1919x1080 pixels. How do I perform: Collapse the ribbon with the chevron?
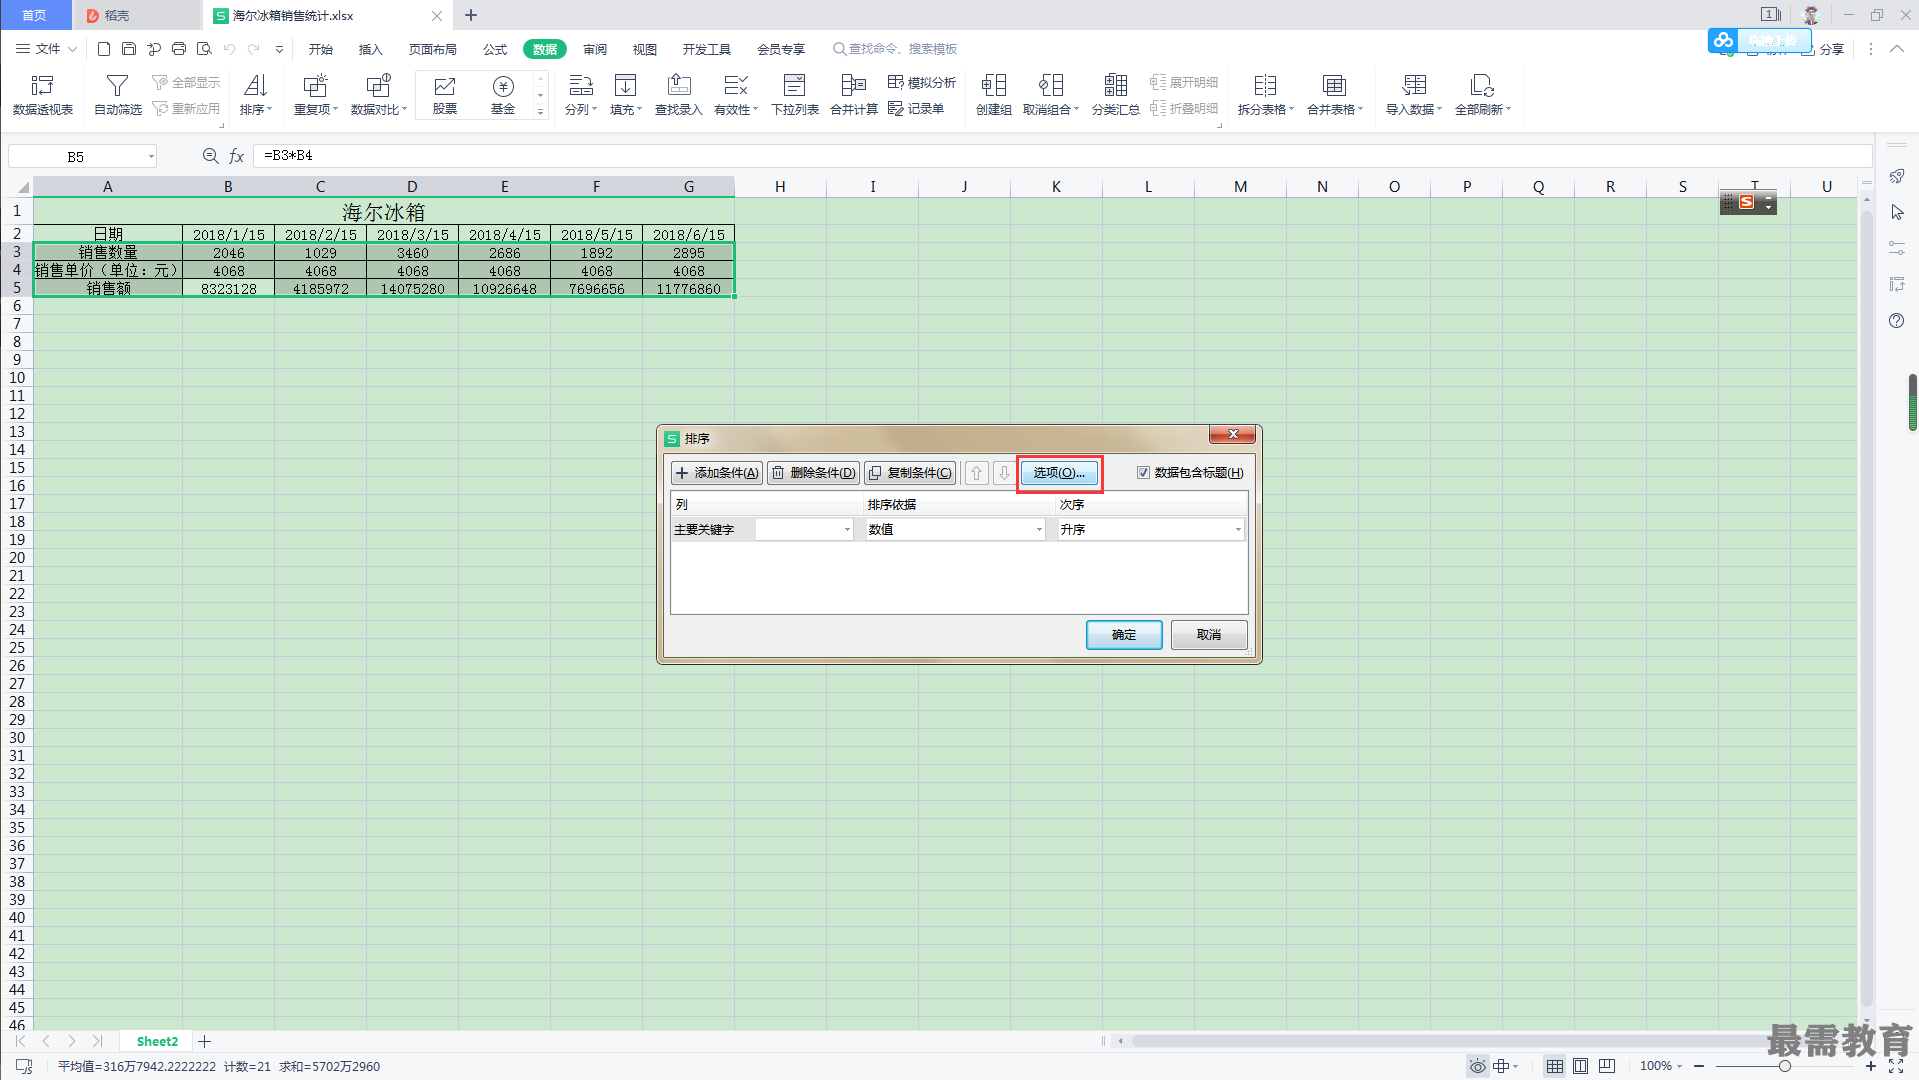pyautogui.click(x=1896, y=48)
